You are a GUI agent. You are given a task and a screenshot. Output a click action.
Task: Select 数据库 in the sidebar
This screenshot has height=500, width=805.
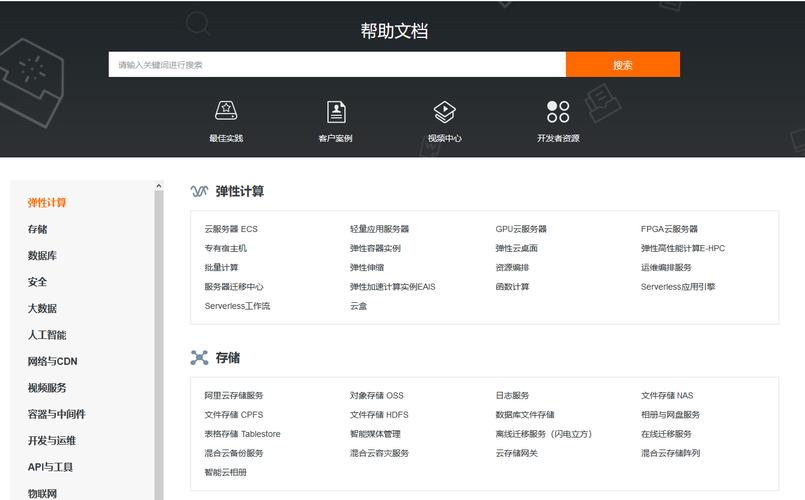[x=42, y=256]
